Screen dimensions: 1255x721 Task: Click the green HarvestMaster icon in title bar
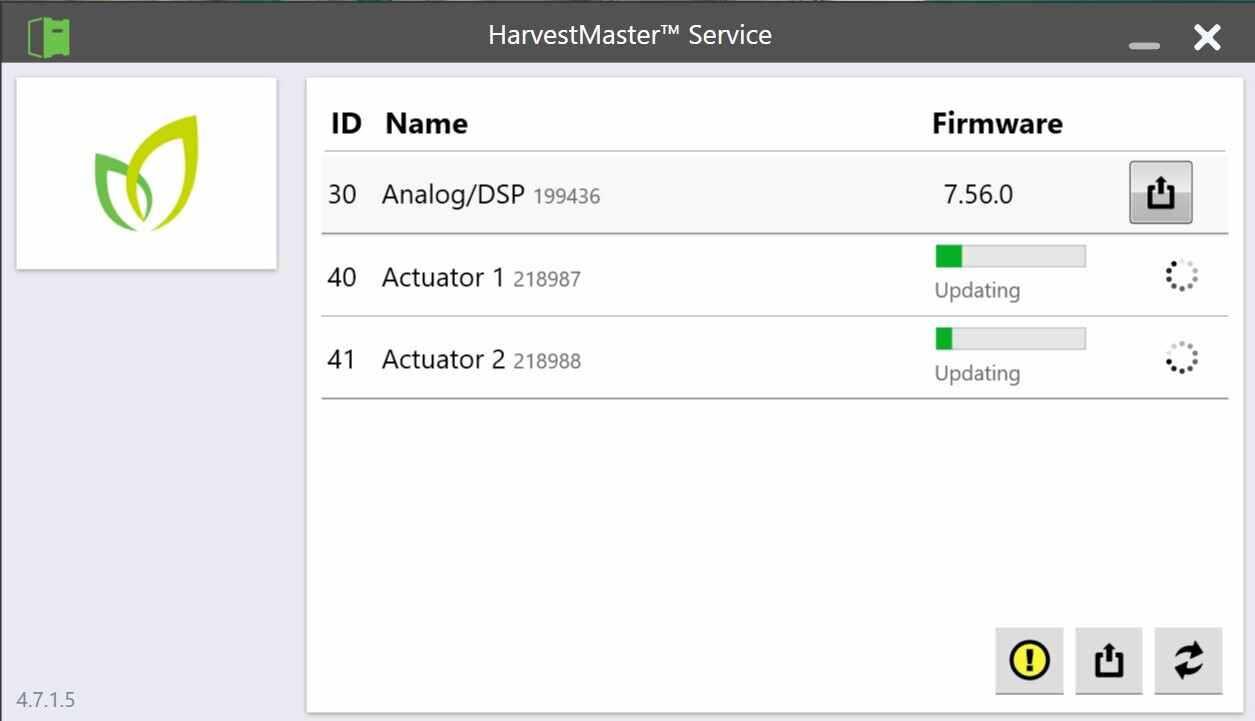(x=49, y=37)
